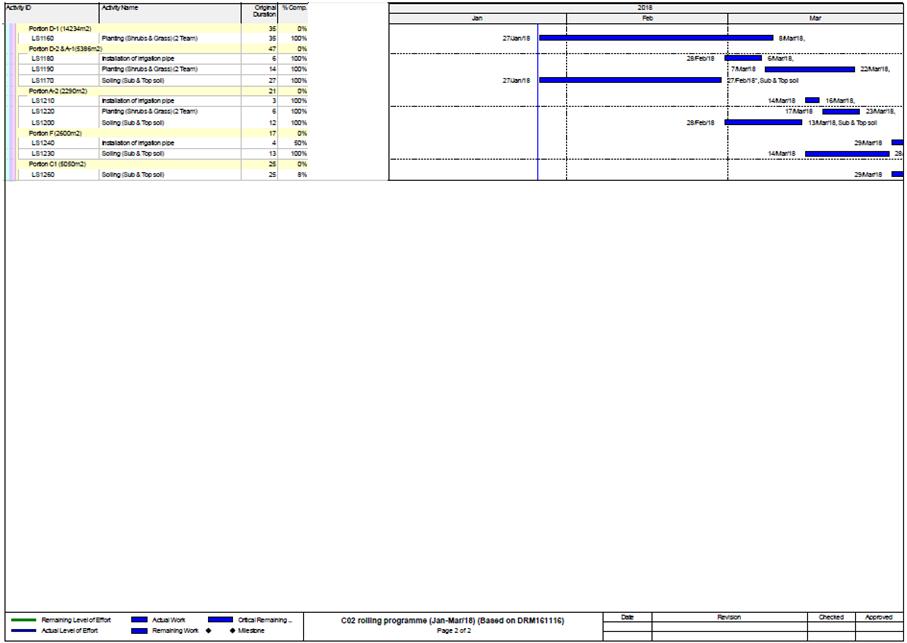The image size is (907, 643).
Task: Click the Page 2 of 2 footer text
Action: tap(454, 631)
